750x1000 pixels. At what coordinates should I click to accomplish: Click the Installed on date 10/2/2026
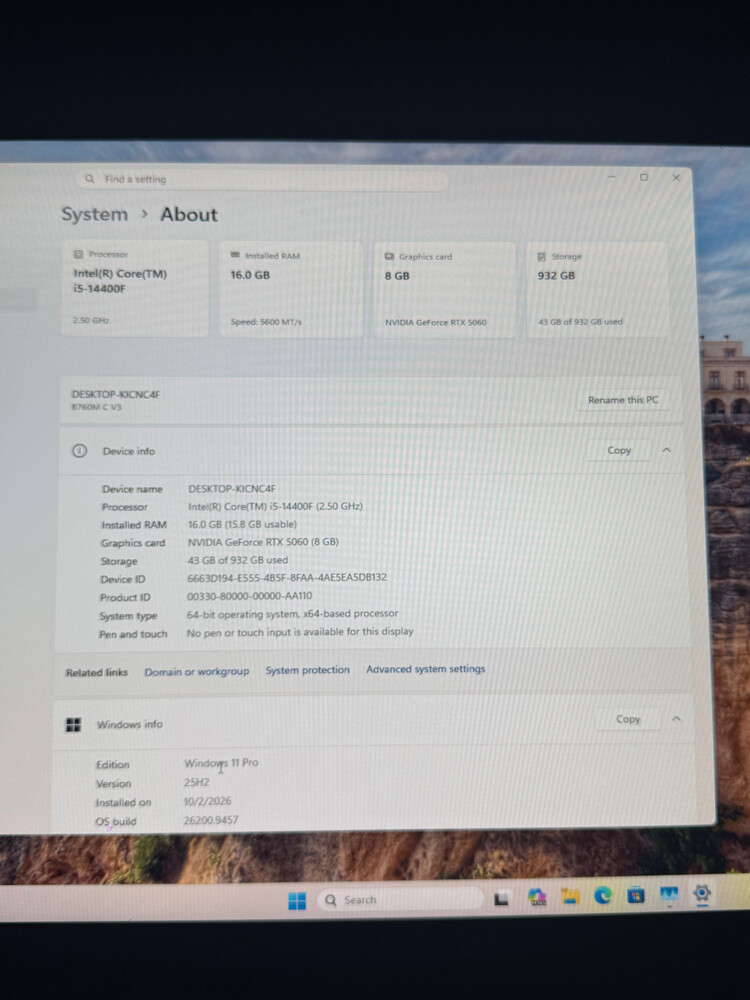207,801
